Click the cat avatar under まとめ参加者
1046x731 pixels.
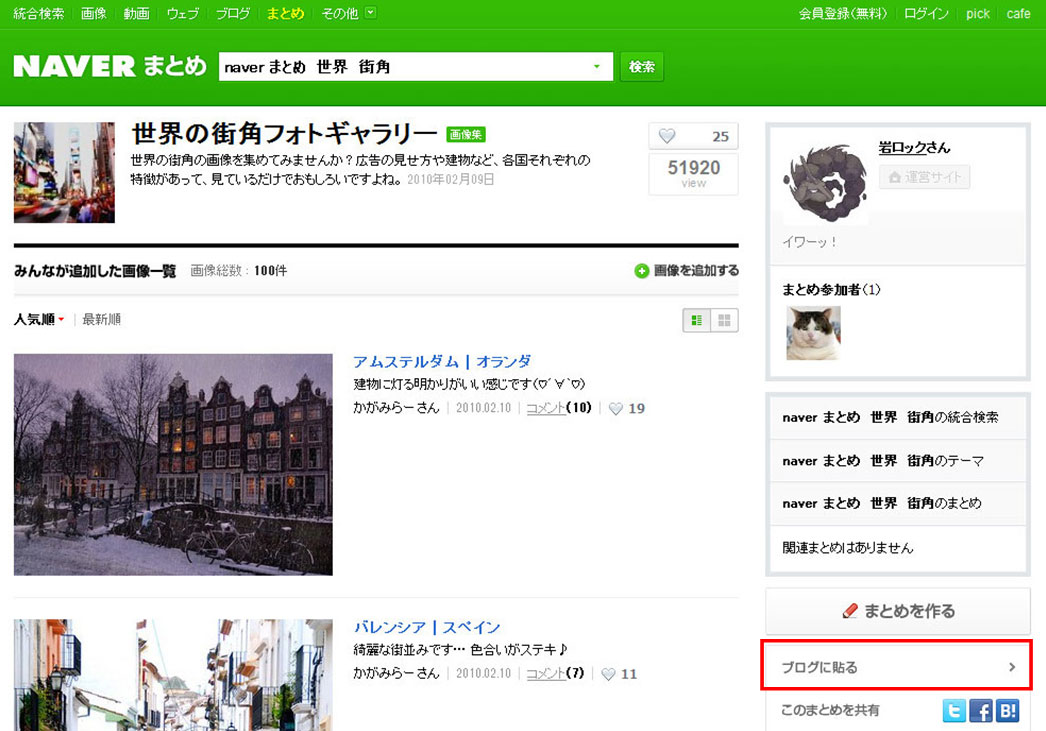coord(813,333)
